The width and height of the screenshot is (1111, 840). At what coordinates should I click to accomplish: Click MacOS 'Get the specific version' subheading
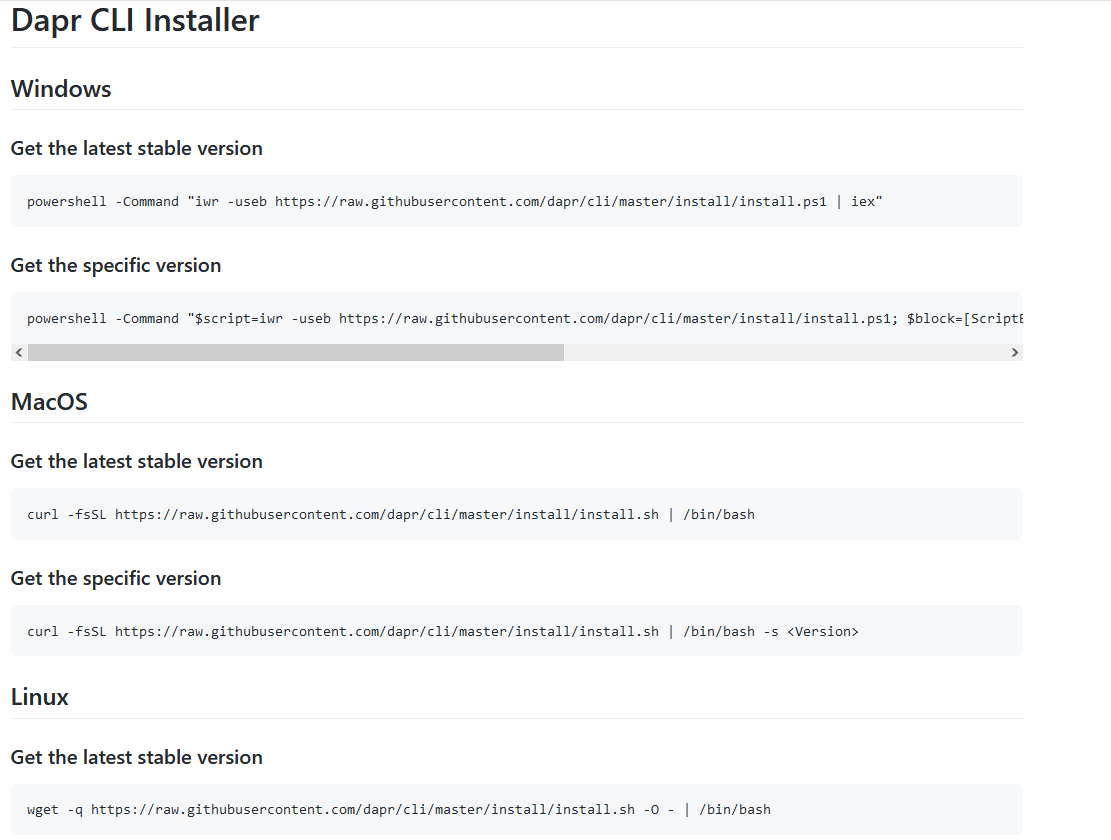(115, 579)
